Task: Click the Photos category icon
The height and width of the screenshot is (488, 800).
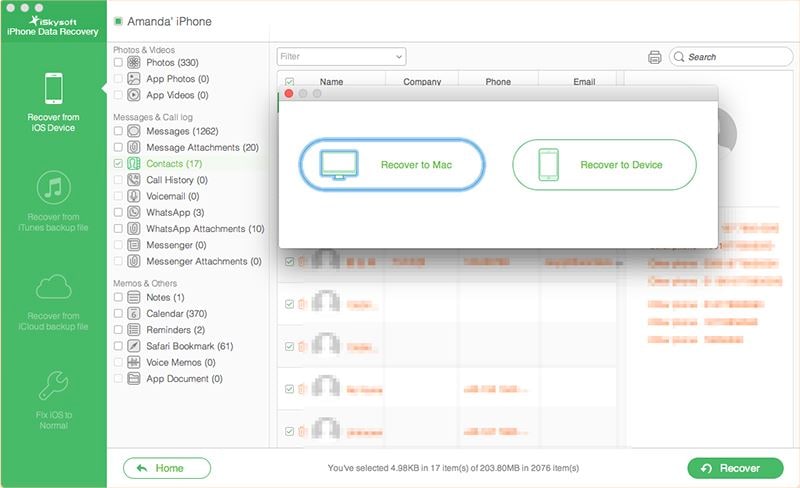Action: tap(134, 62)
